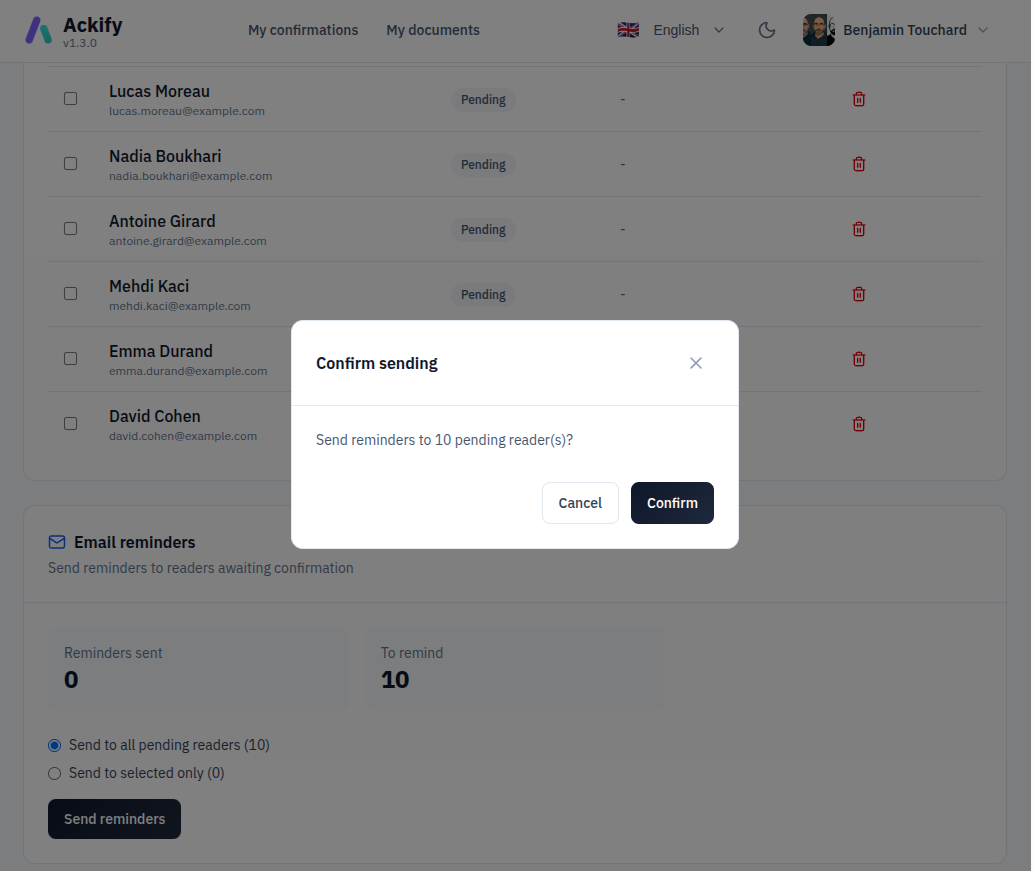
Task: Cancel the reminder sending dialog
Action: [x=580, y=503]
